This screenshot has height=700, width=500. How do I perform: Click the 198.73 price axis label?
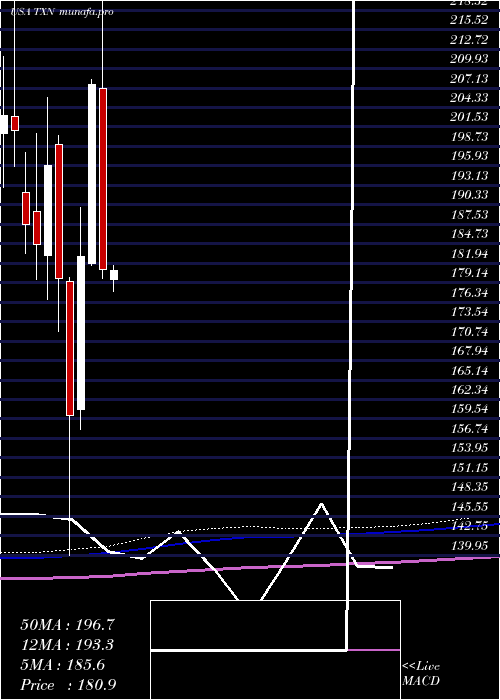[x=469, y=137]
